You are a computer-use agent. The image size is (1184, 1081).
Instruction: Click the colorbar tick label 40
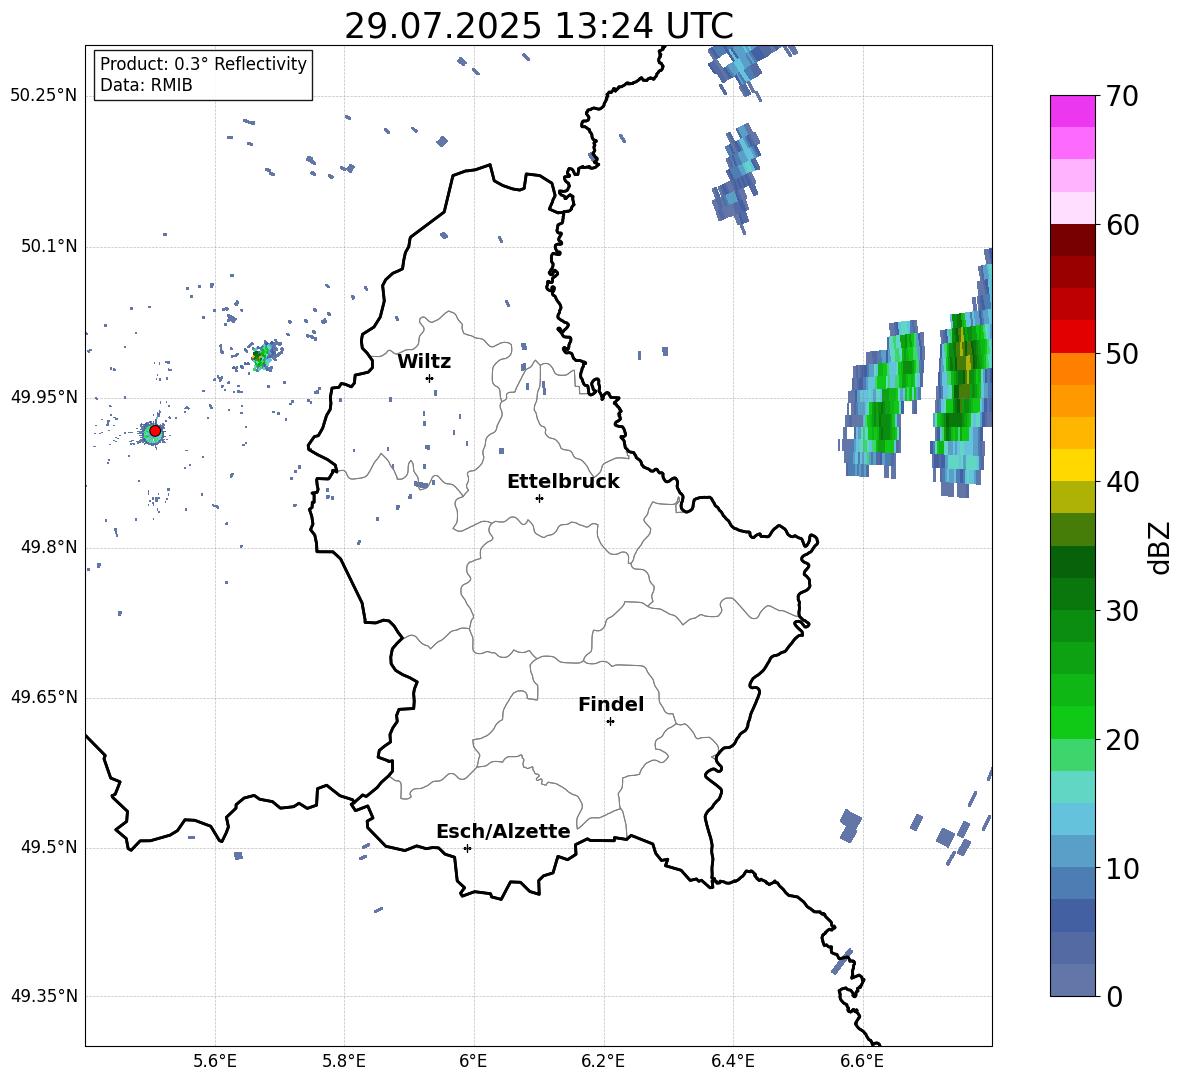[x=1121, y=482]
